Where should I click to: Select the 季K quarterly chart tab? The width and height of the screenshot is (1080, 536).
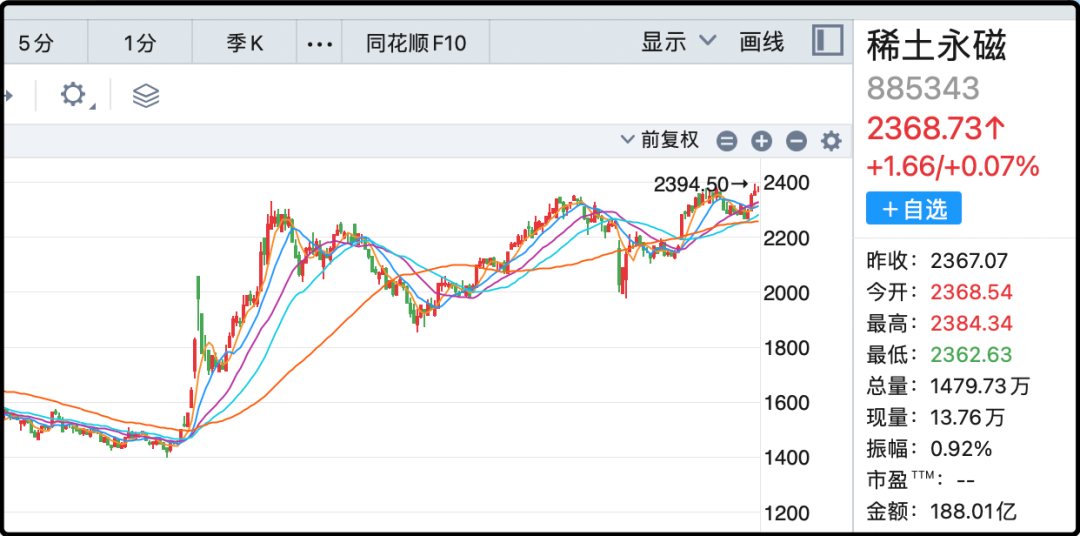[242, 43]
